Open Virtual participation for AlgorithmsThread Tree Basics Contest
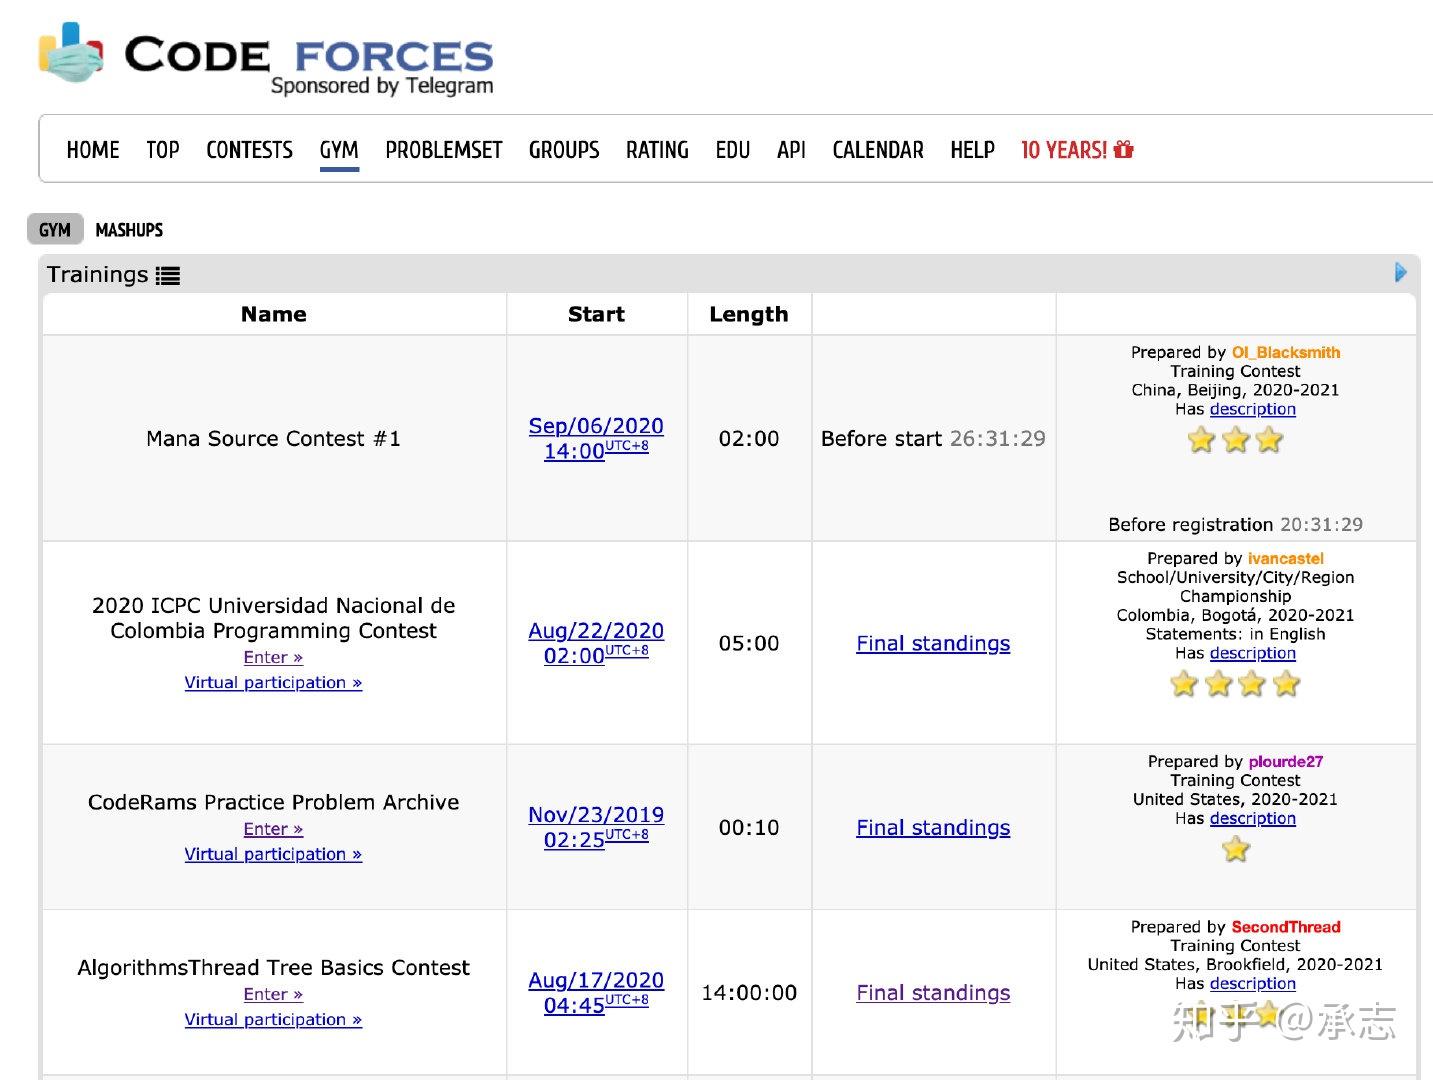This screenshot has width=1433, height=1080. pyautogui.click(x=272, y=1019)
